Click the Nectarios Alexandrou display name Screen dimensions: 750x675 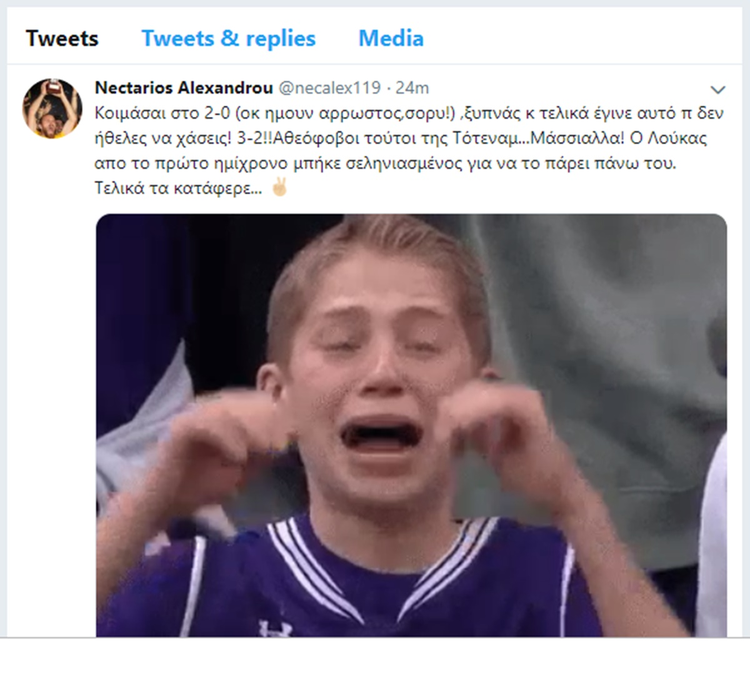[184, 88]
